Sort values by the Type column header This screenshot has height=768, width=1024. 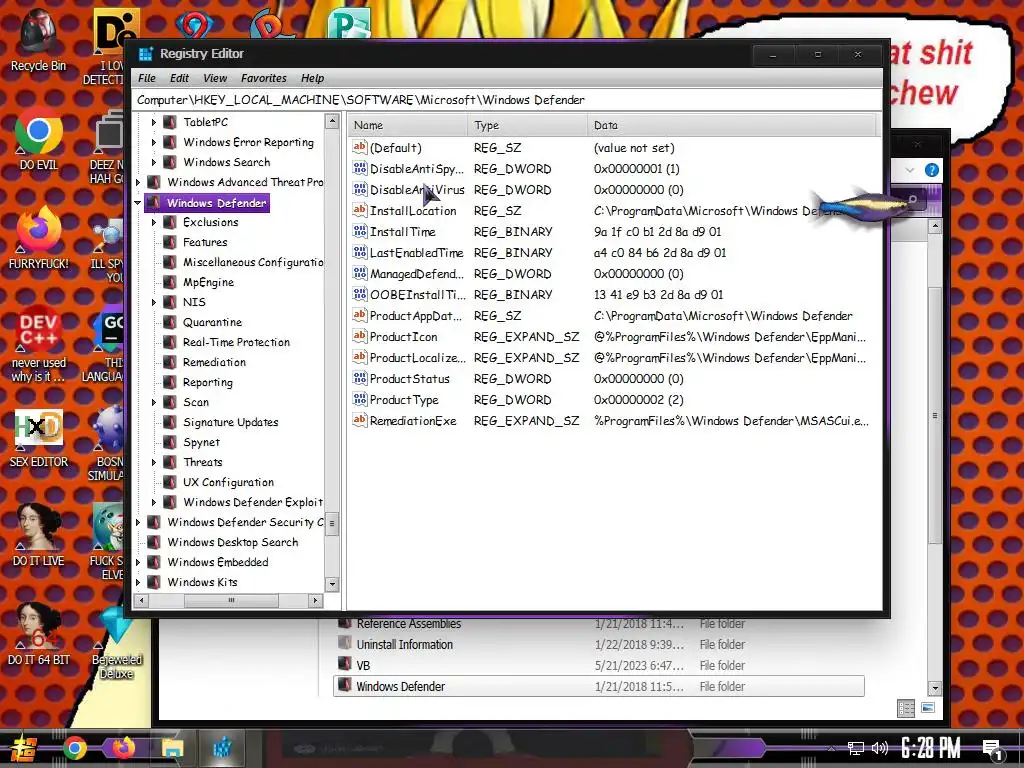click(527, 125)
